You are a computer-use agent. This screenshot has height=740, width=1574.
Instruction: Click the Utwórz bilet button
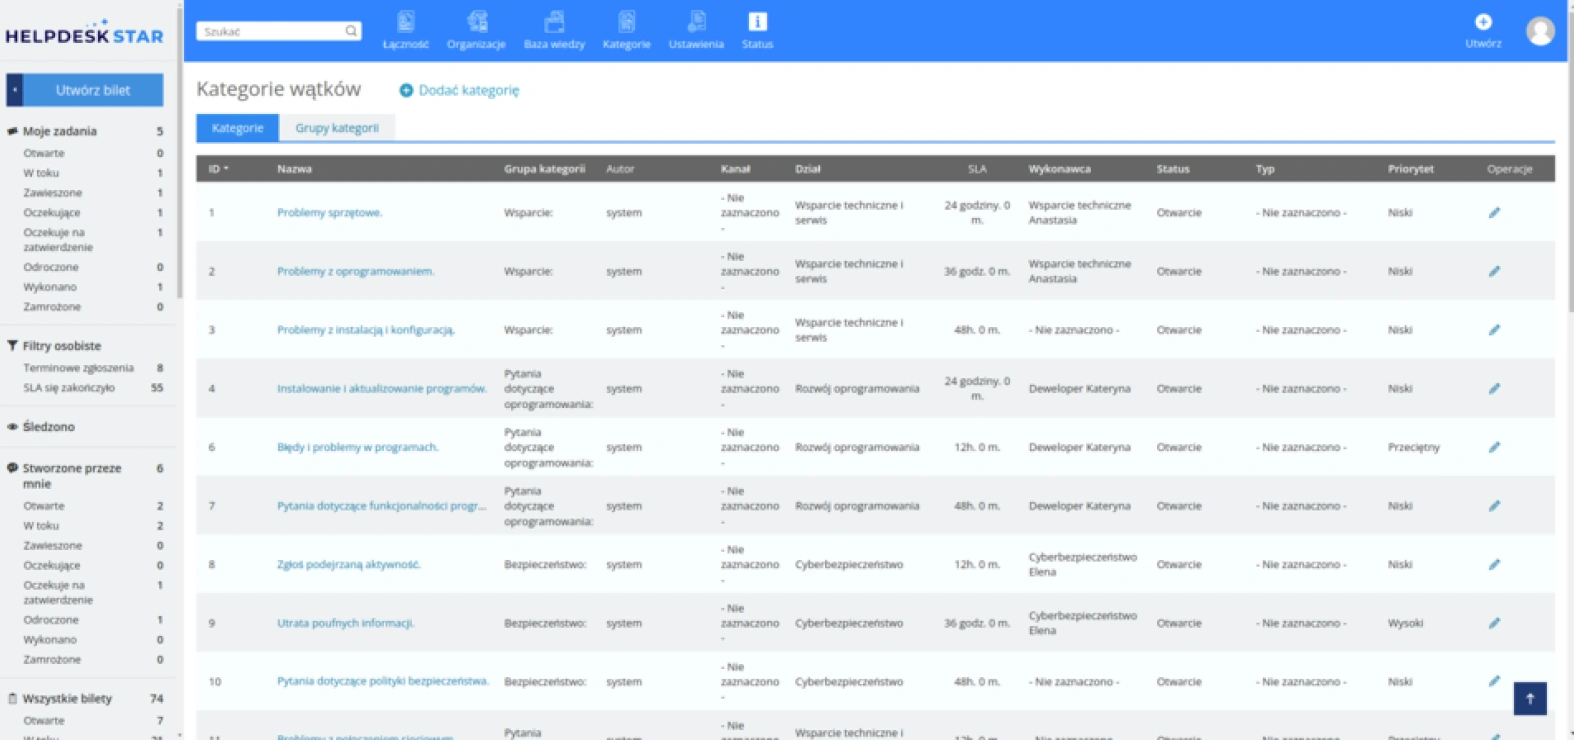93,90
